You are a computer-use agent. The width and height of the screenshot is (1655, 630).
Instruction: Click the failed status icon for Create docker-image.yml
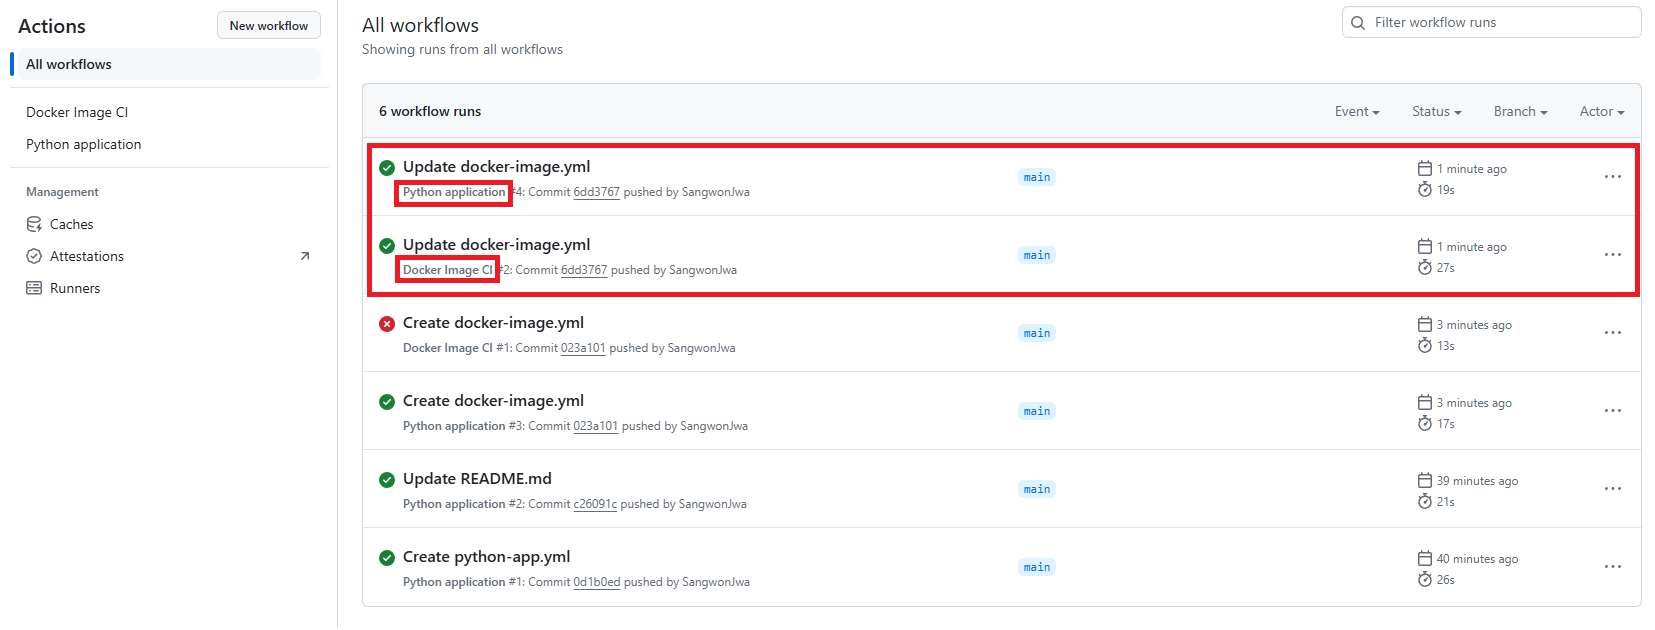coord(387,323)
